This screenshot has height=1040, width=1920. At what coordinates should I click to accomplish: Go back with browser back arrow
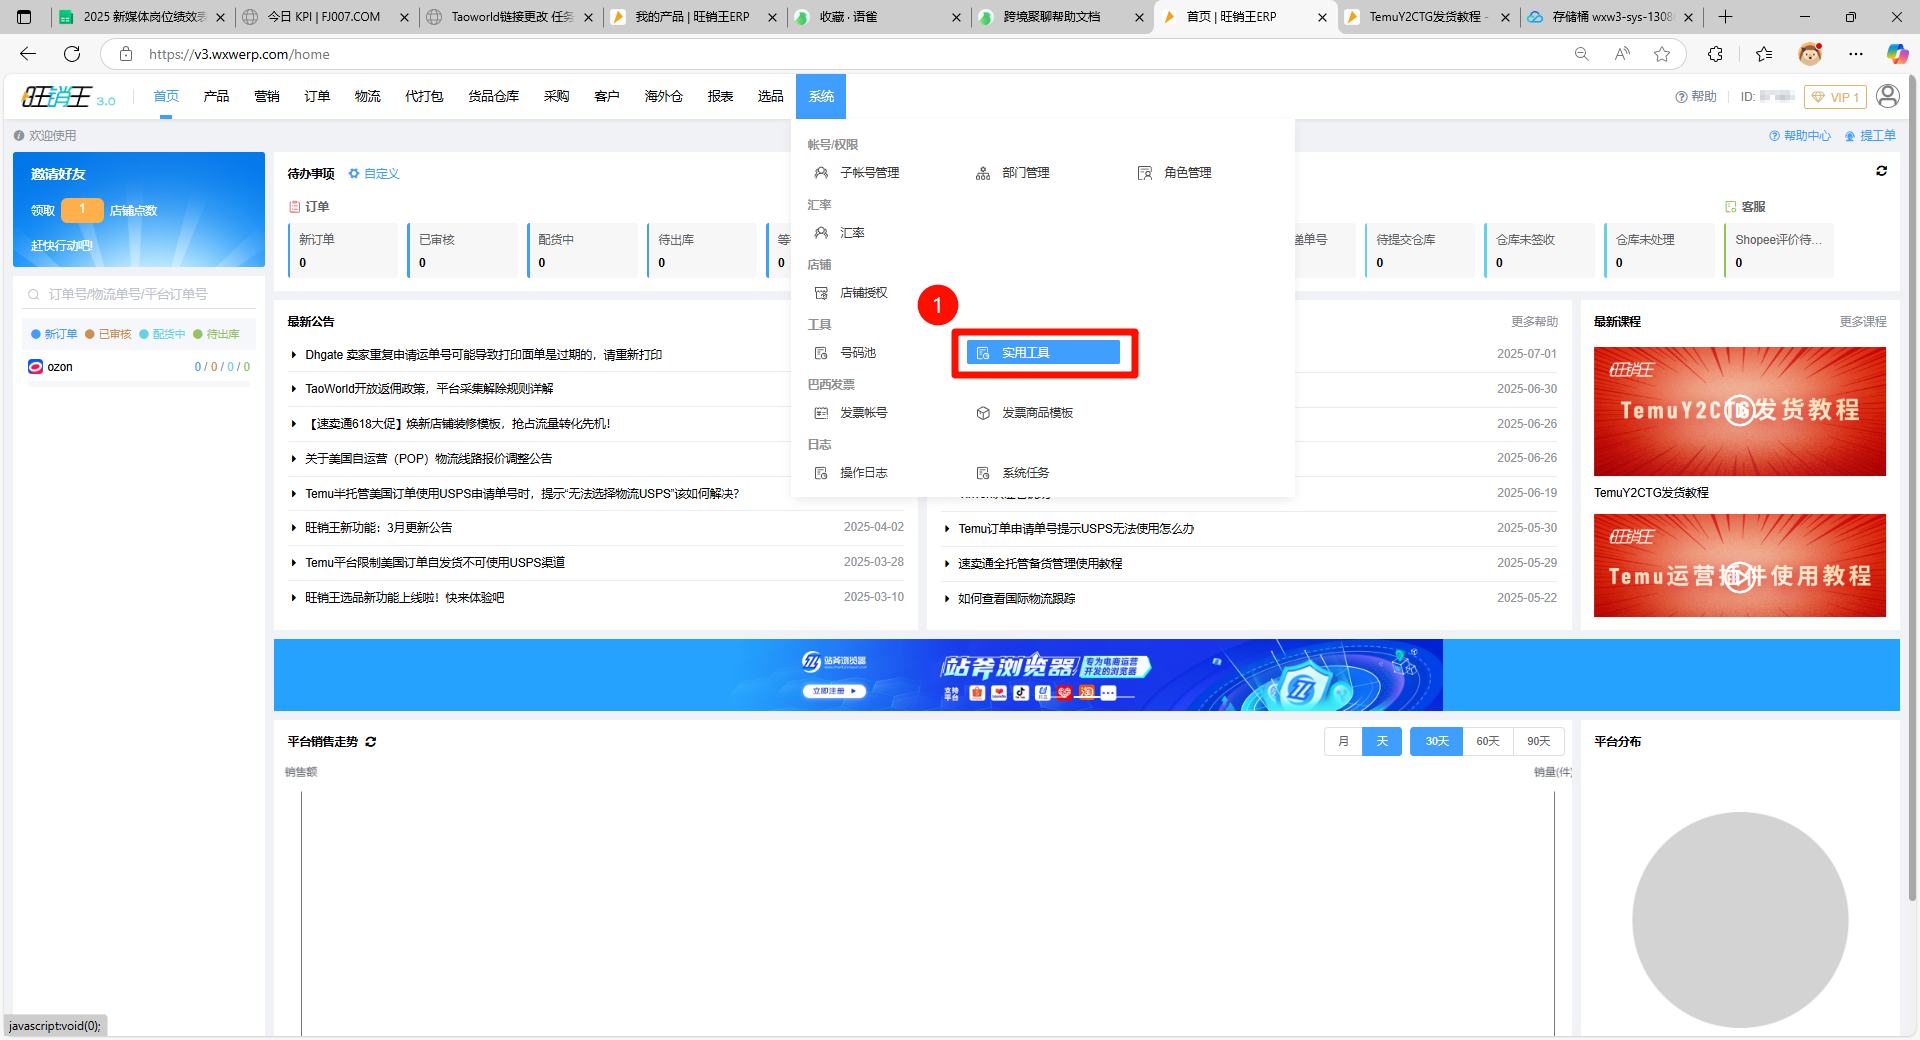(x=28, y=54)
